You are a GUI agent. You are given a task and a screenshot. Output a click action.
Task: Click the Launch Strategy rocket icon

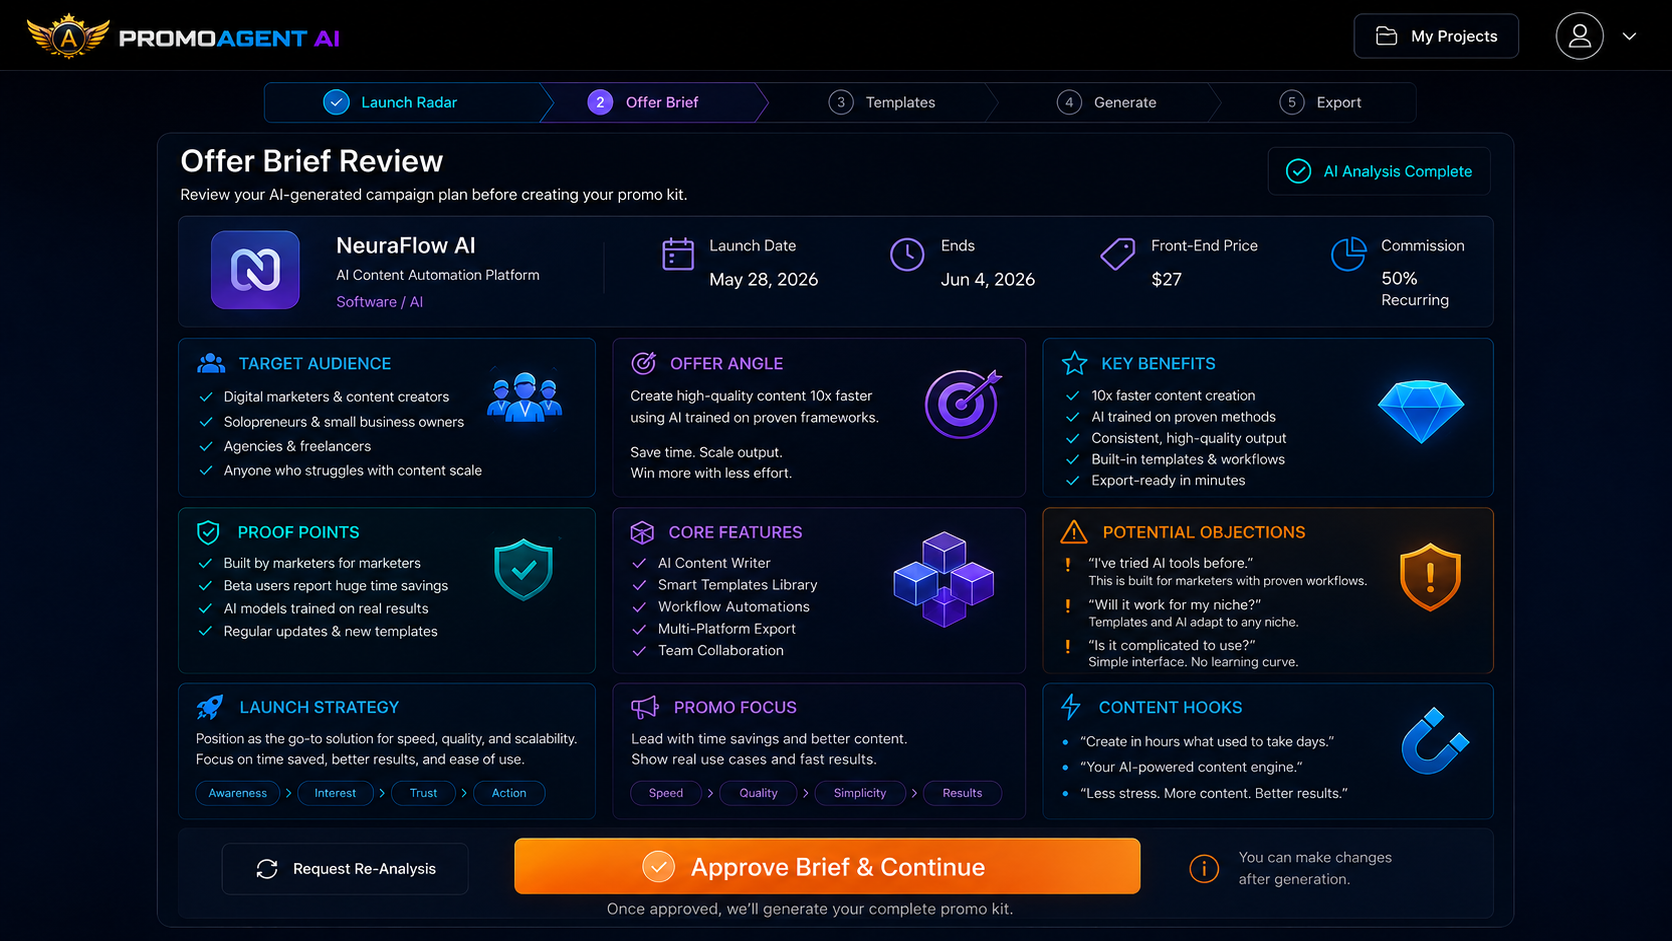210,707
